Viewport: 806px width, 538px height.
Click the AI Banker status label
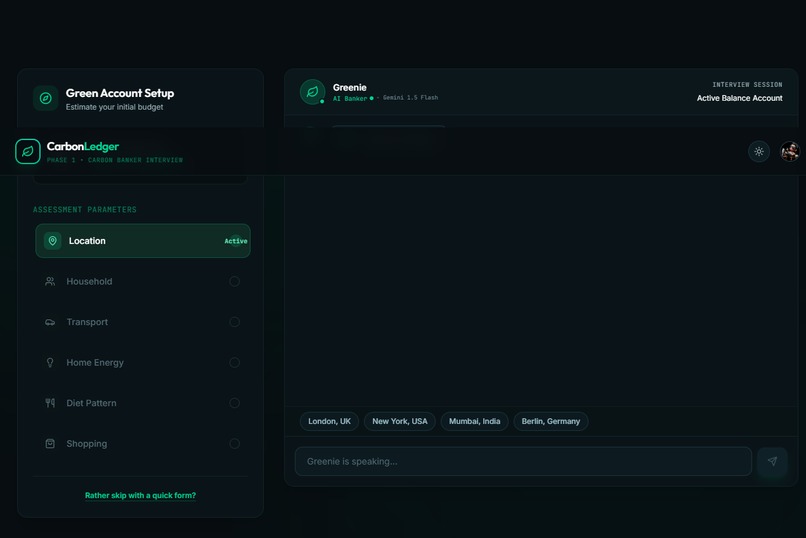pyautogui.click(x=350, y=98)
